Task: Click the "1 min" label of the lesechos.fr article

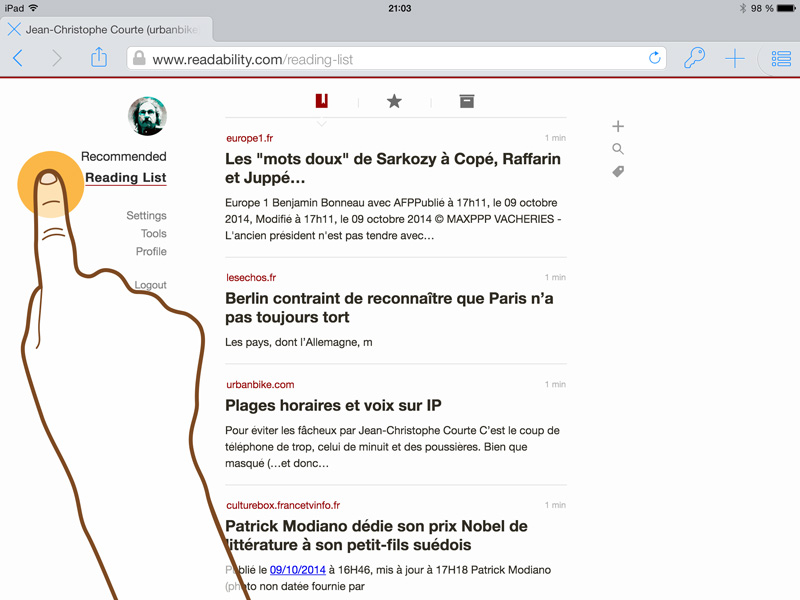Action: tap(555, 277)
